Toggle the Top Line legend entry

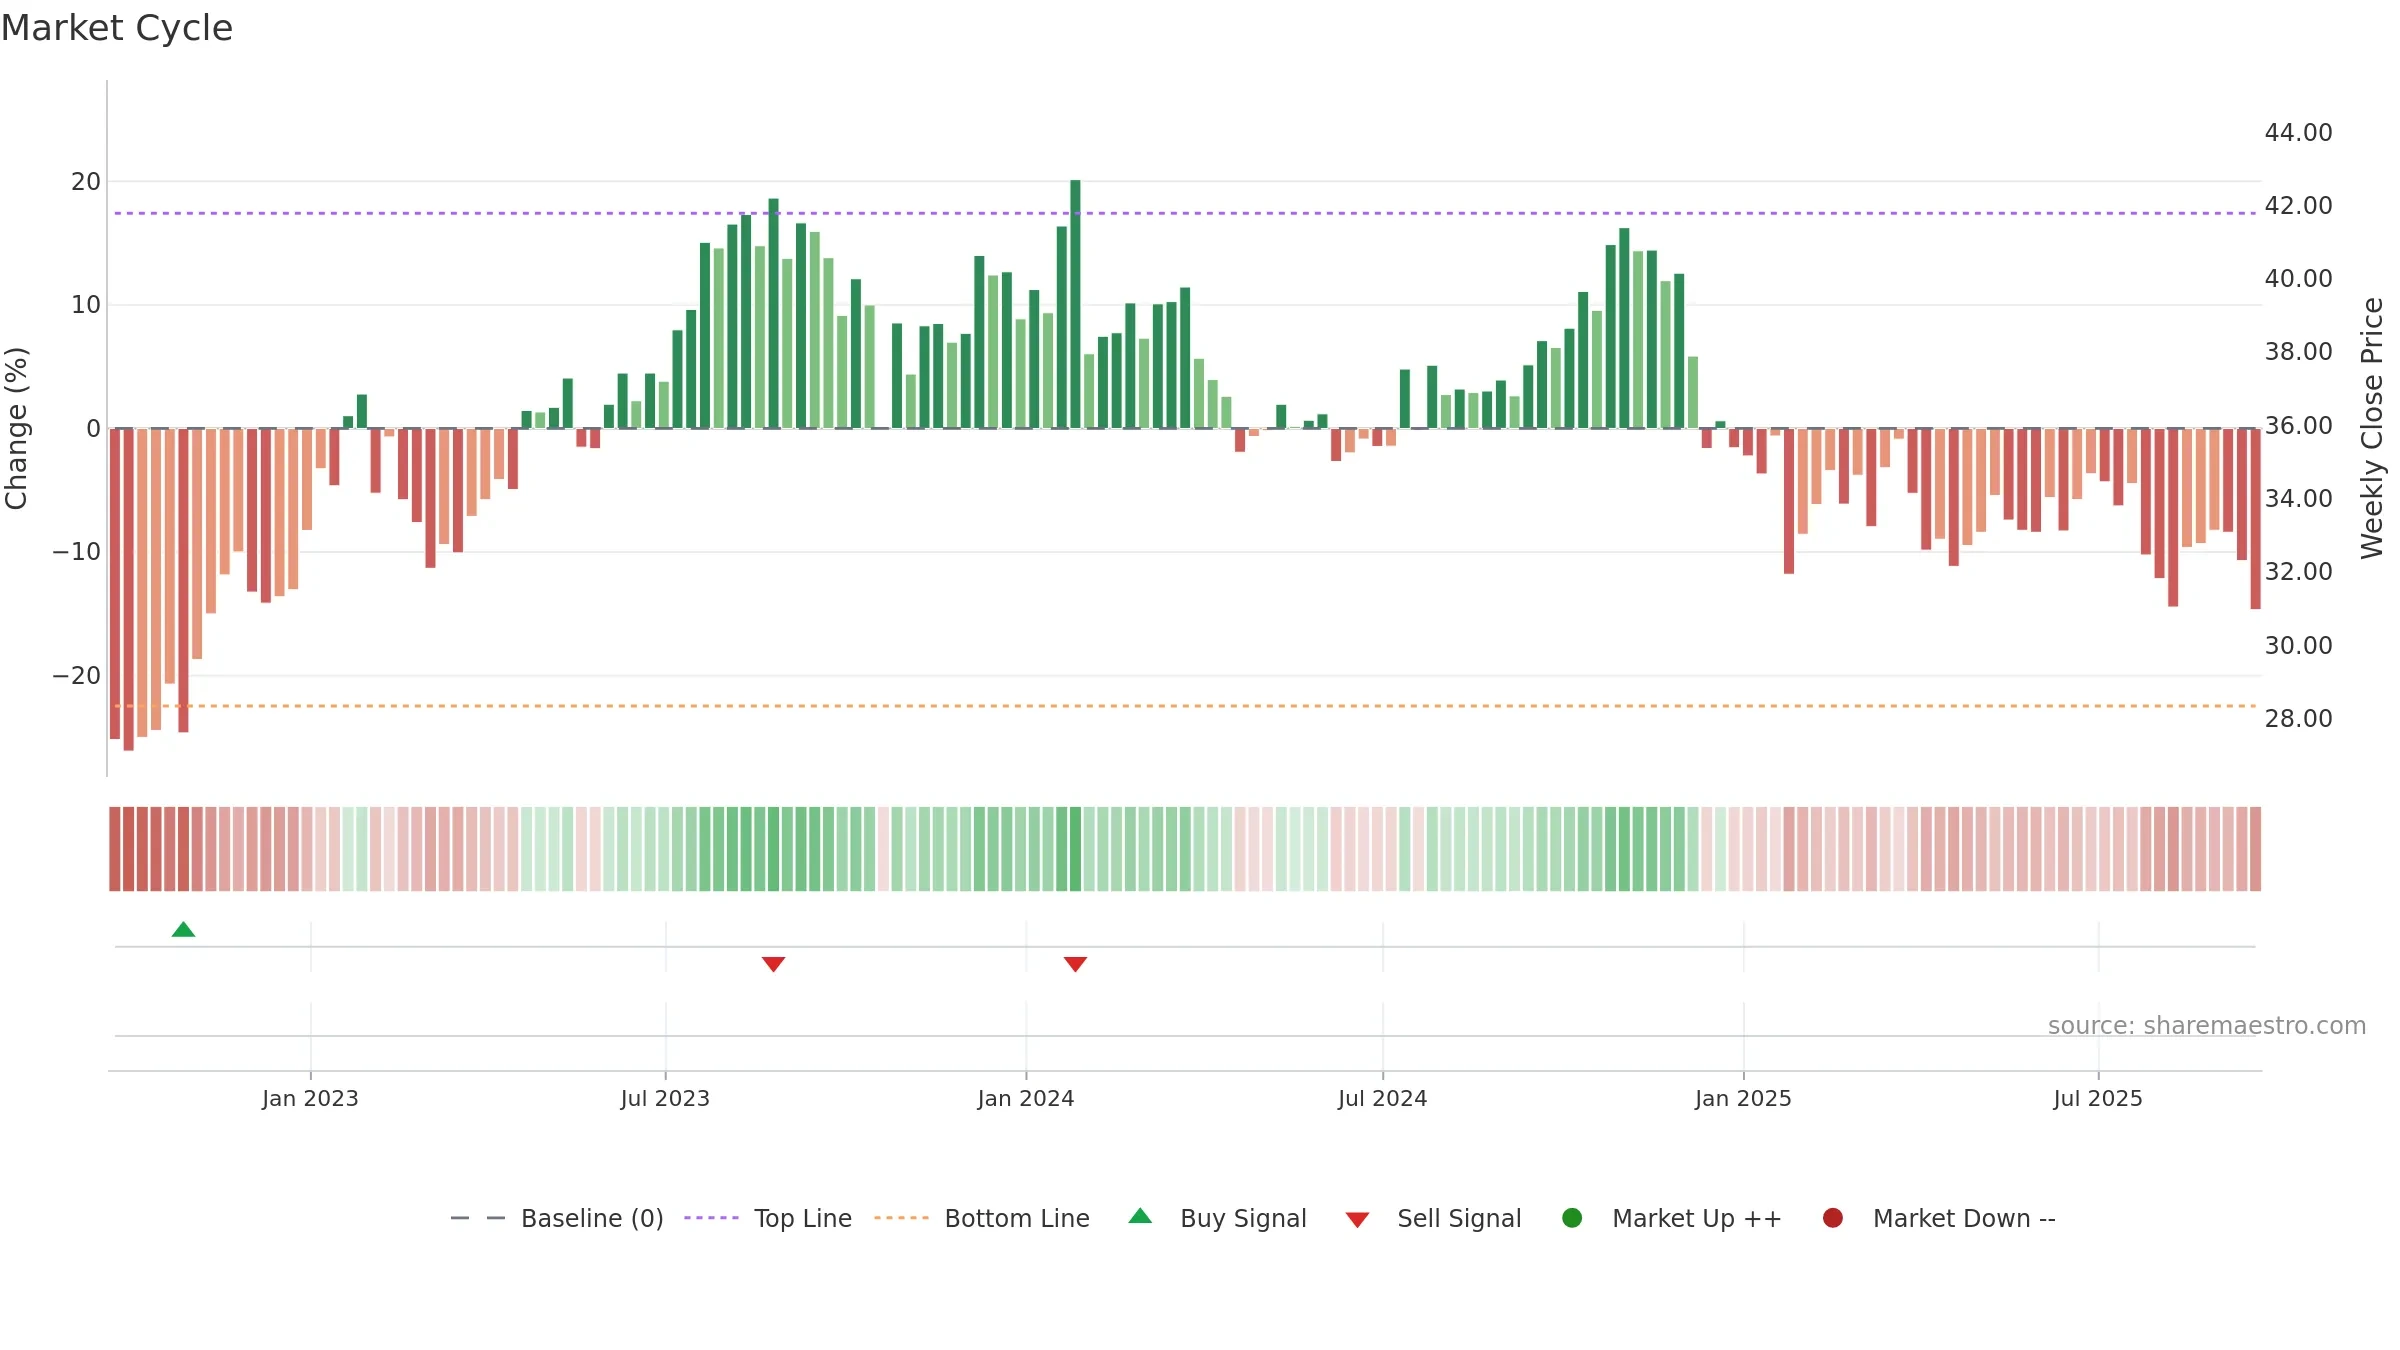768,1218
